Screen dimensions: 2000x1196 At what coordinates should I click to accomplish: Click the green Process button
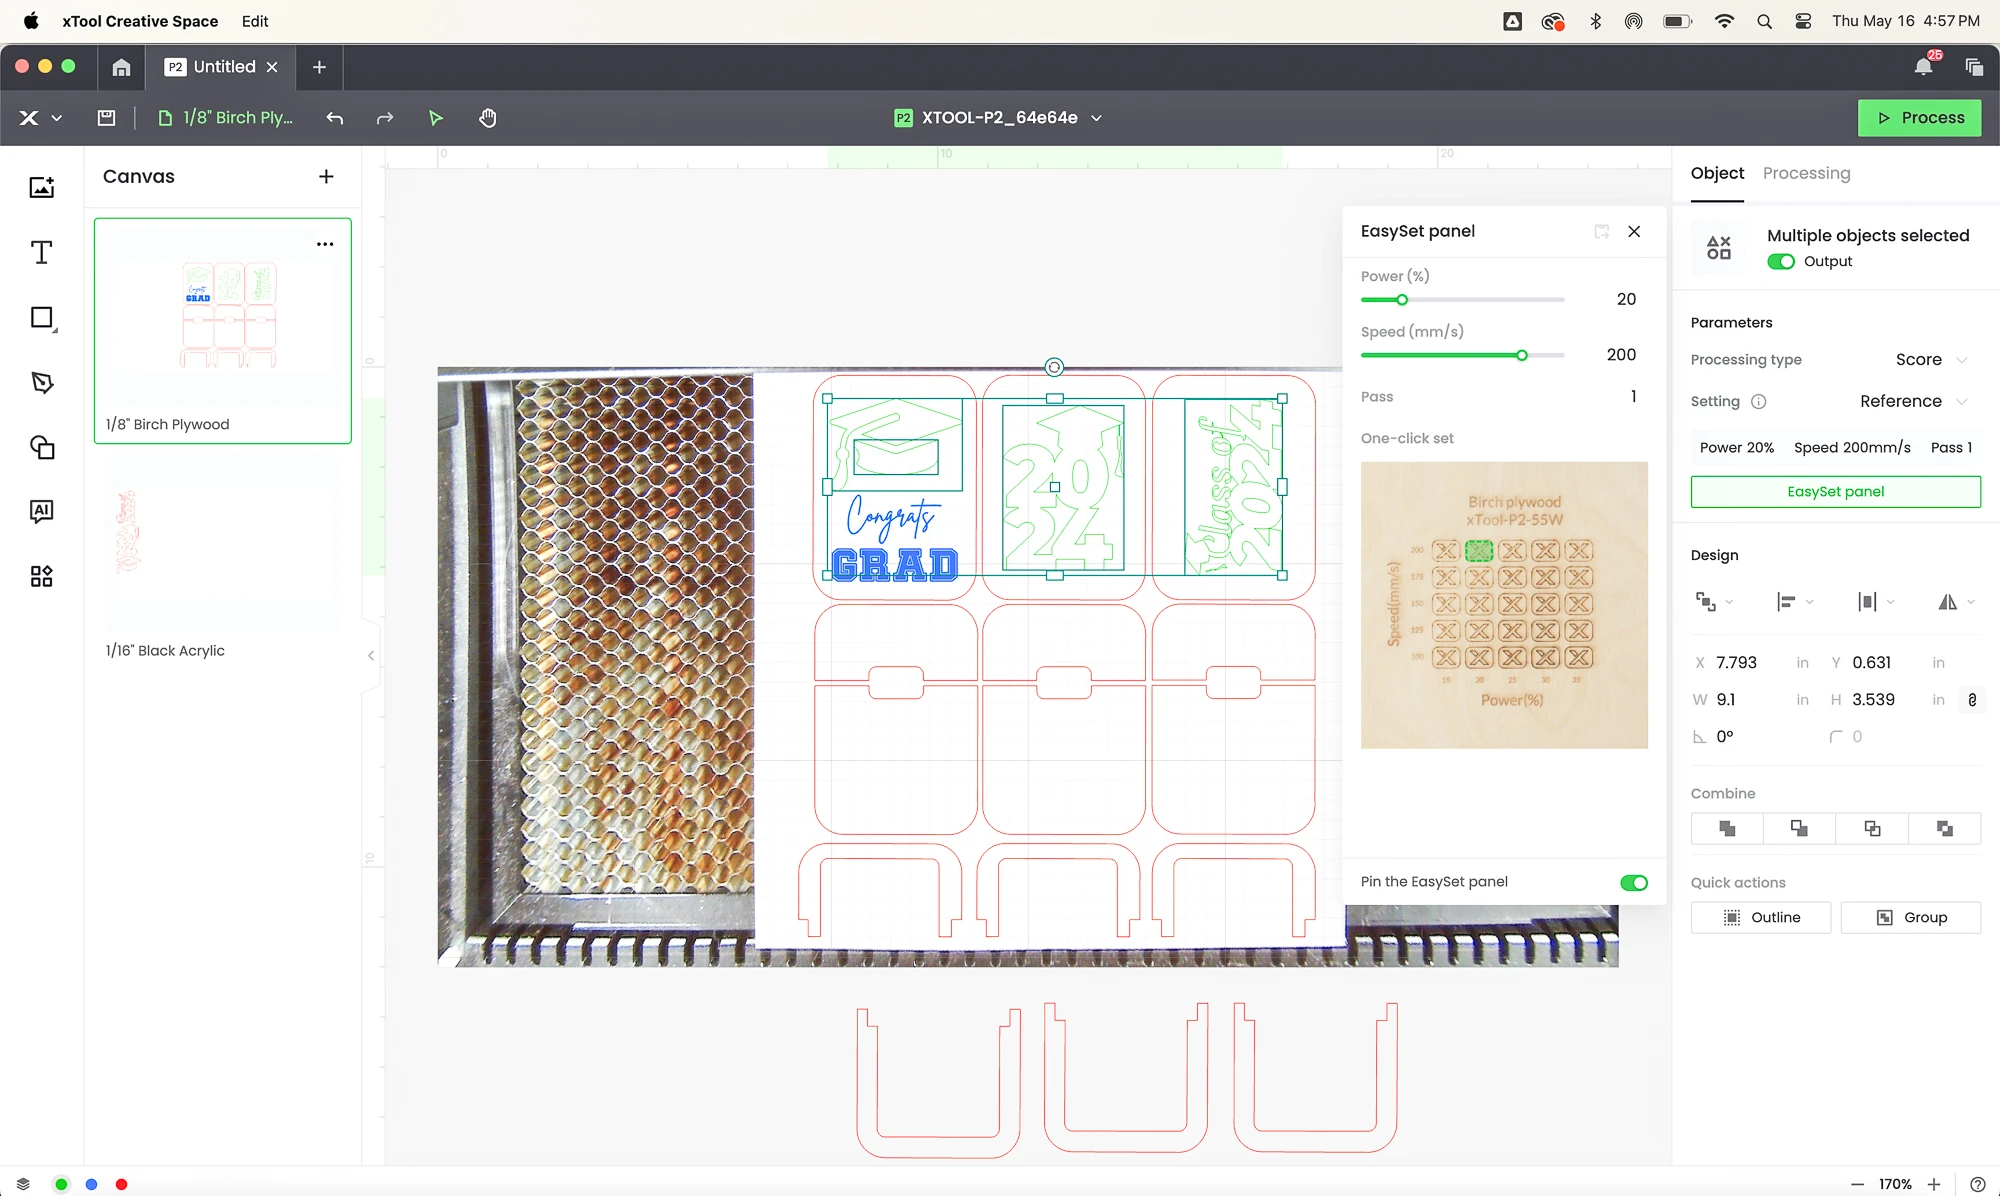click(x=1919, y=118)
